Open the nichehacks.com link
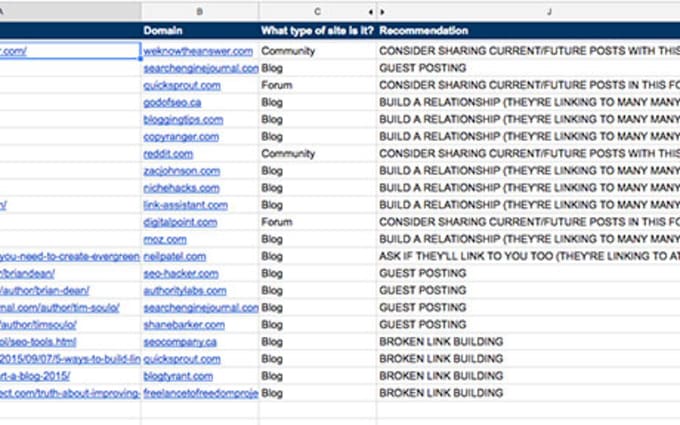The width and height of the screenshot is (680, 425). pyautogui.click(x=181, y=188)
